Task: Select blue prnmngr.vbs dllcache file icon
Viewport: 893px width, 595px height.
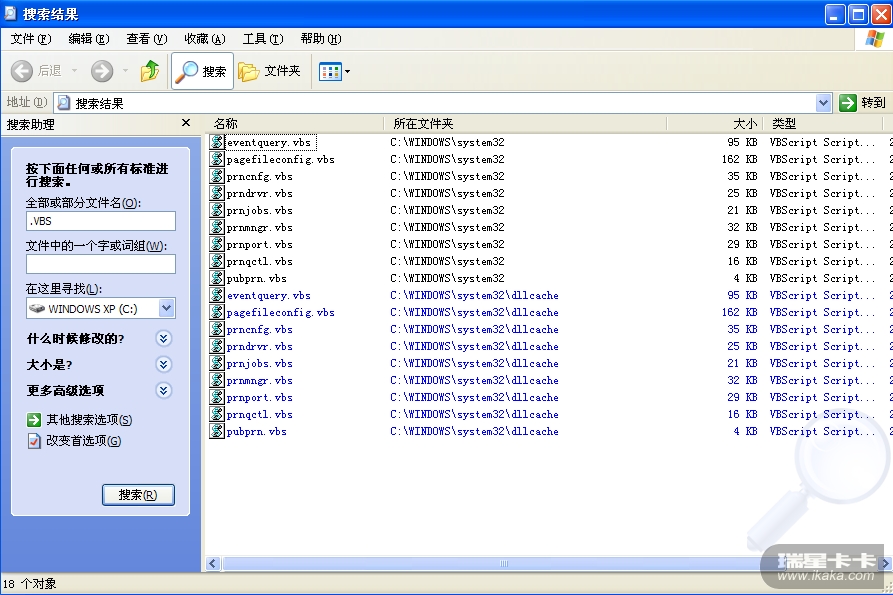Action: [x=216, y=380]
